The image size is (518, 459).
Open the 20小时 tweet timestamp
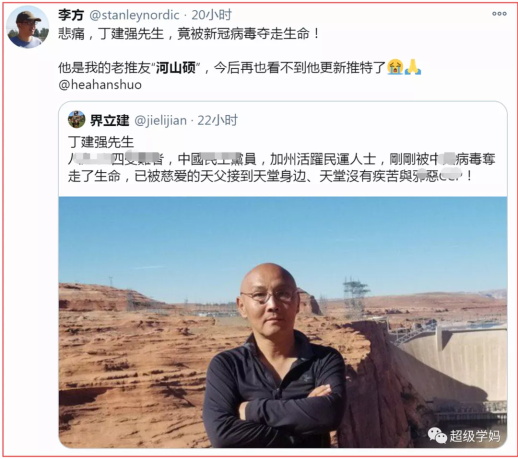click(x=211, y=15)
